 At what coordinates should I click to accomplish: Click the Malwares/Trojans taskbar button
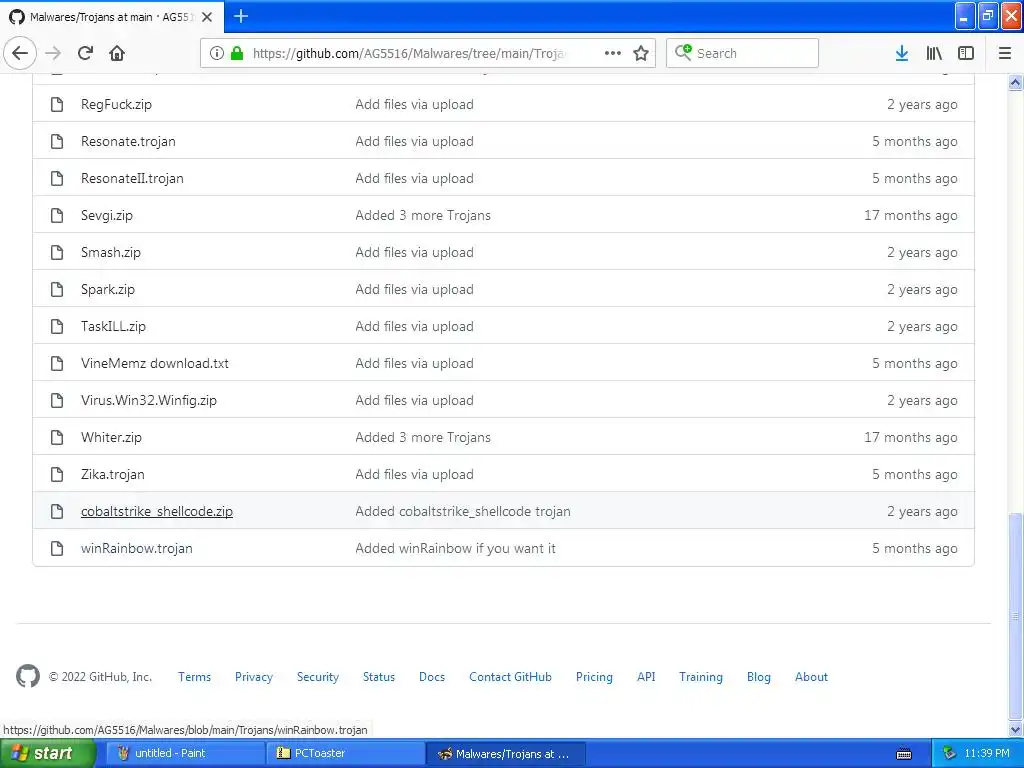(506, 753)
